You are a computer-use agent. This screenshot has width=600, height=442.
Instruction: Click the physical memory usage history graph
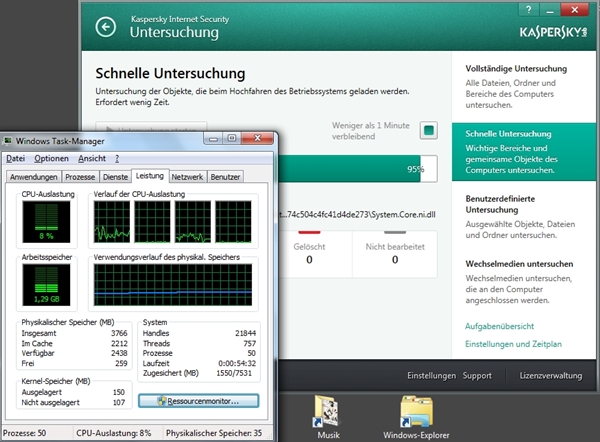(173, 285)
